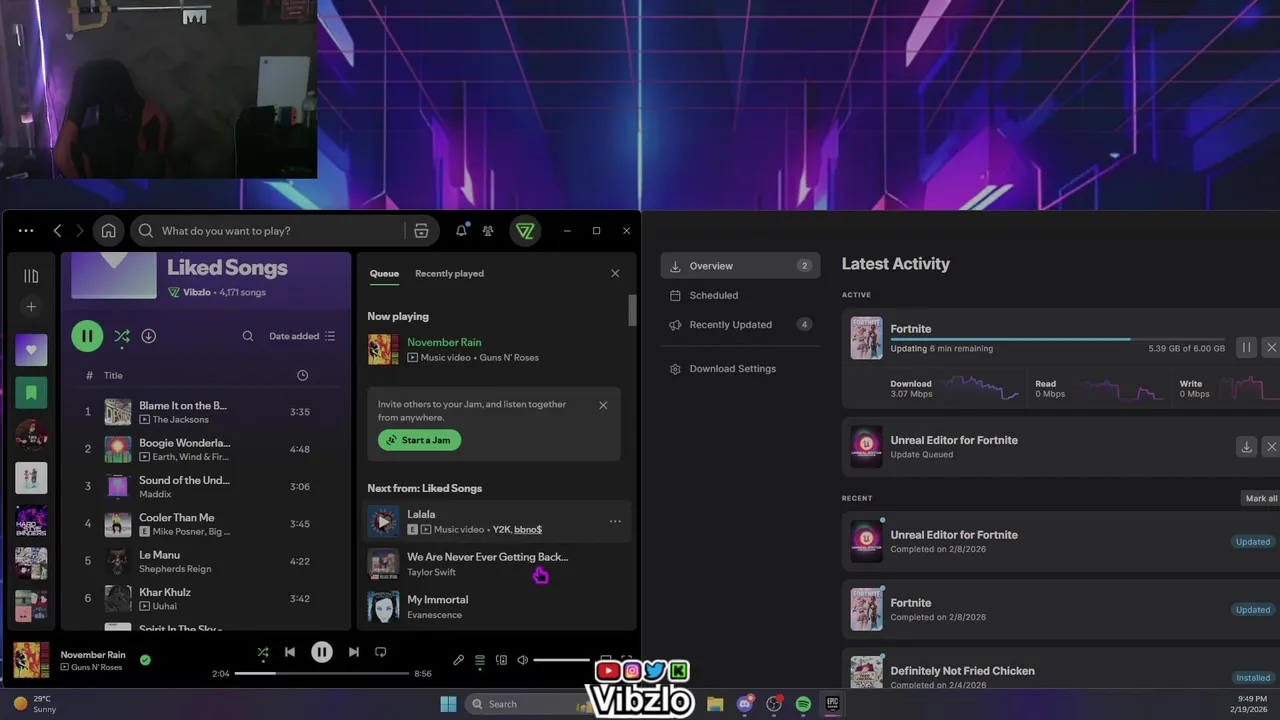Go back using Spotify's left arrow

(57, 231)
